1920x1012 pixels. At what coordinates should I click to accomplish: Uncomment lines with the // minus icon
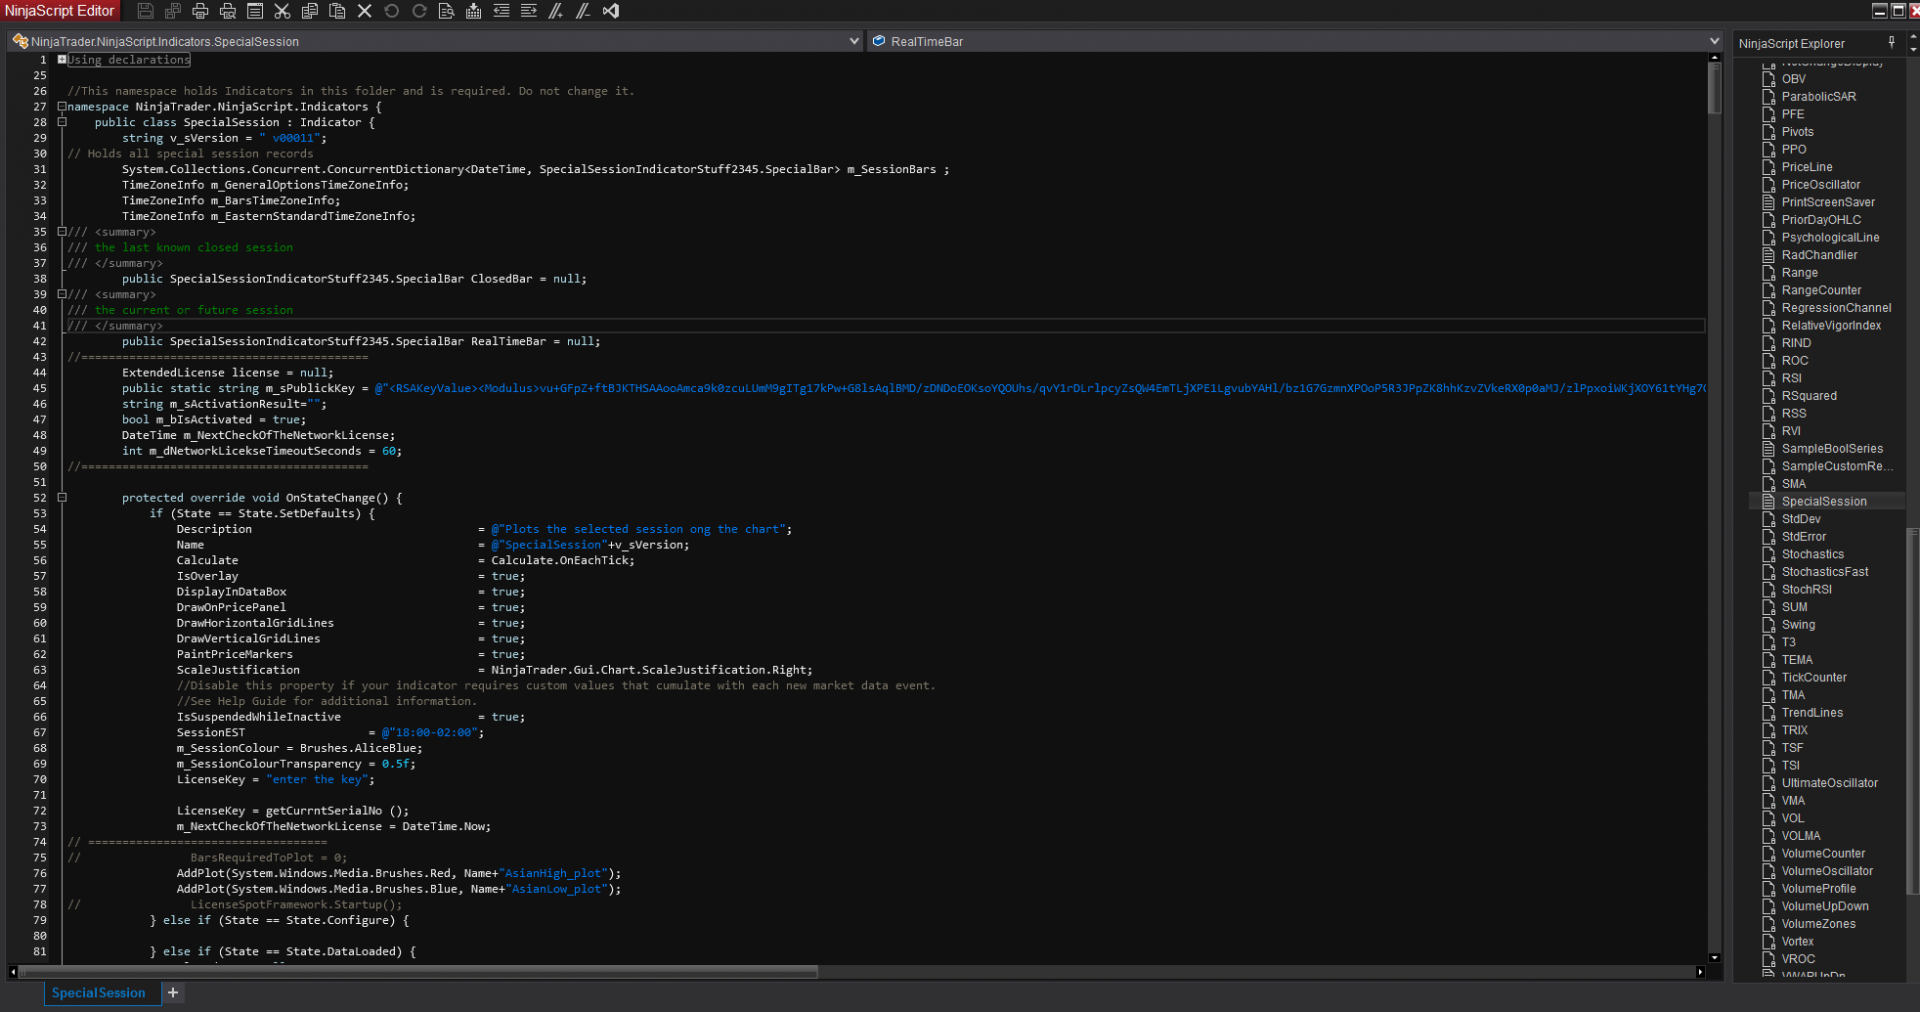(583, 11)
